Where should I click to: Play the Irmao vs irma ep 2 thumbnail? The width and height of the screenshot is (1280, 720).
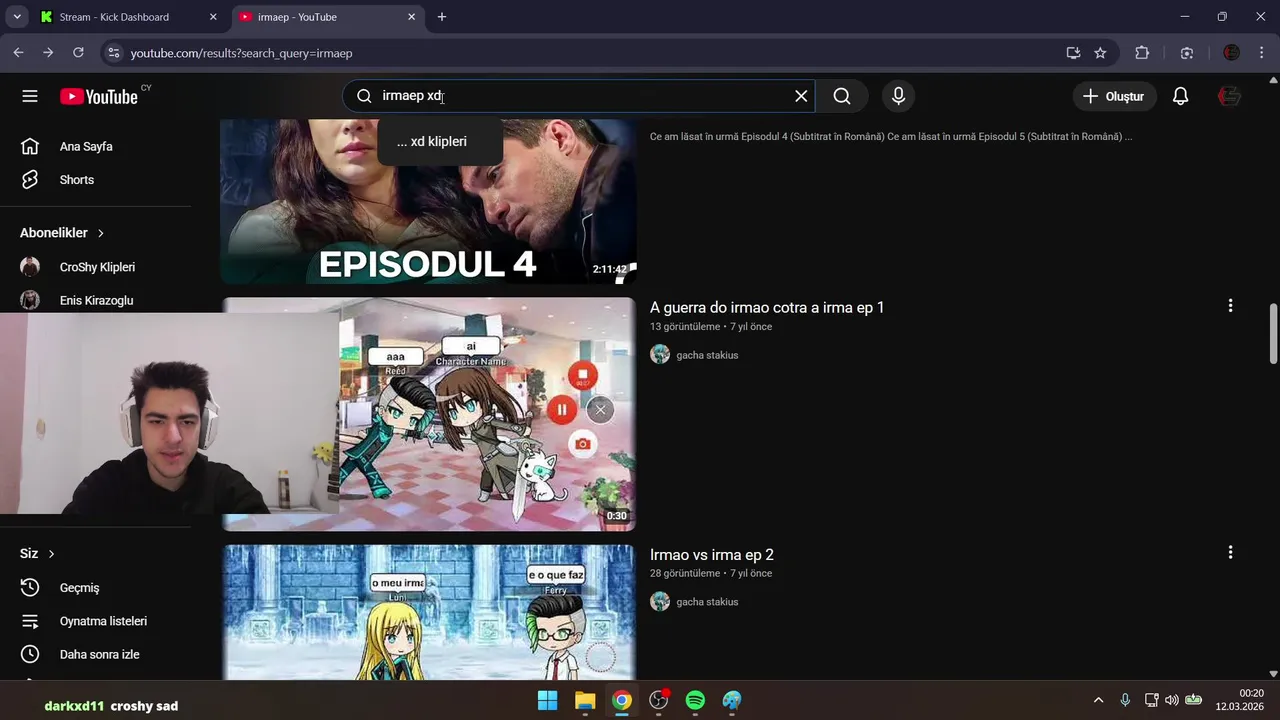428,612
